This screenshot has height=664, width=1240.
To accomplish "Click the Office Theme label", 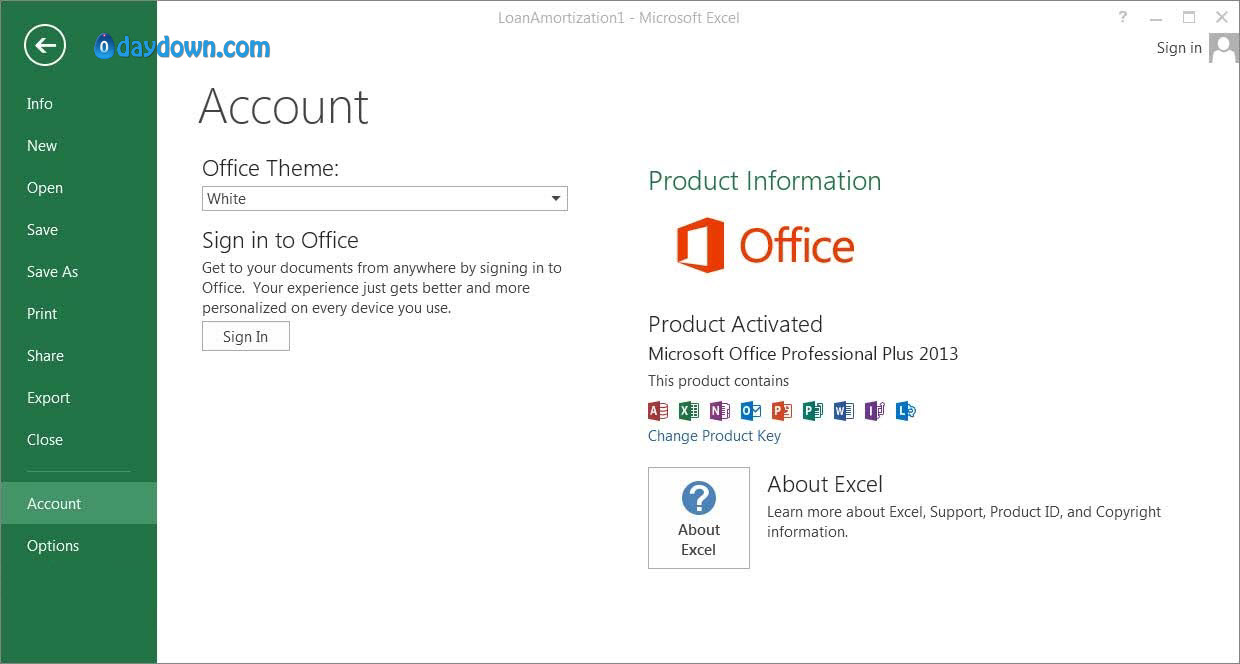I will [x=270, y=168].
